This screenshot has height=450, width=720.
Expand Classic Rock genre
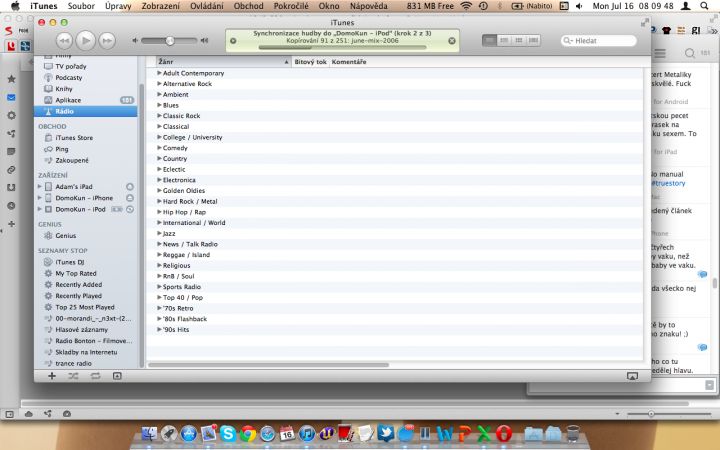pos(159,116)
